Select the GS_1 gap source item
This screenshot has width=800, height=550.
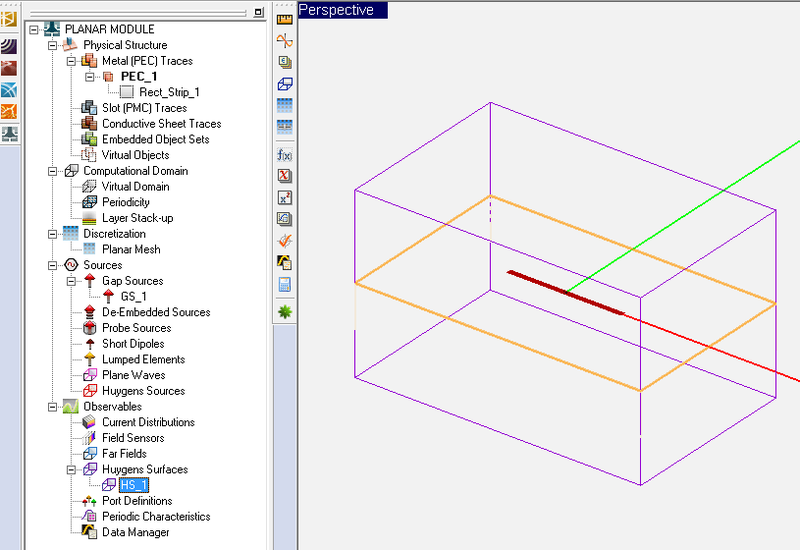[x=133, y=297]
